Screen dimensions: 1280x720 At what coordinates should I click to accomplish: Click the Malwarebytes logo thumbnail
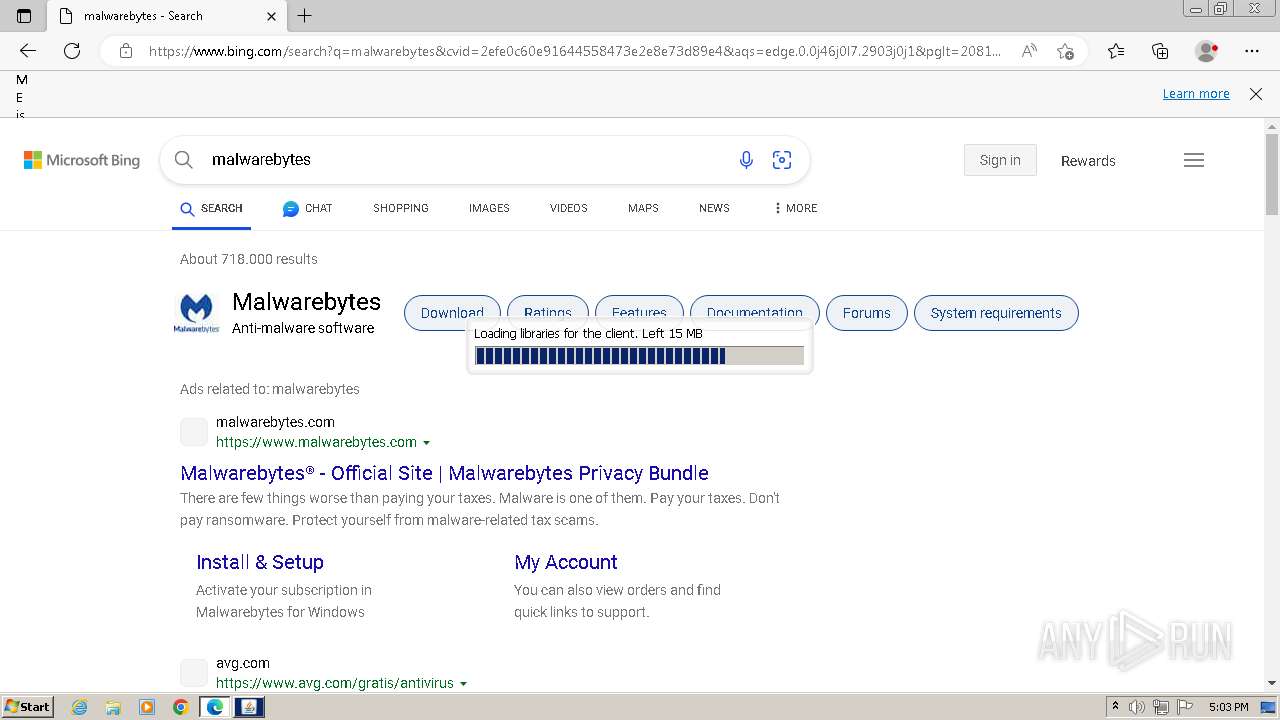(196, 313)
